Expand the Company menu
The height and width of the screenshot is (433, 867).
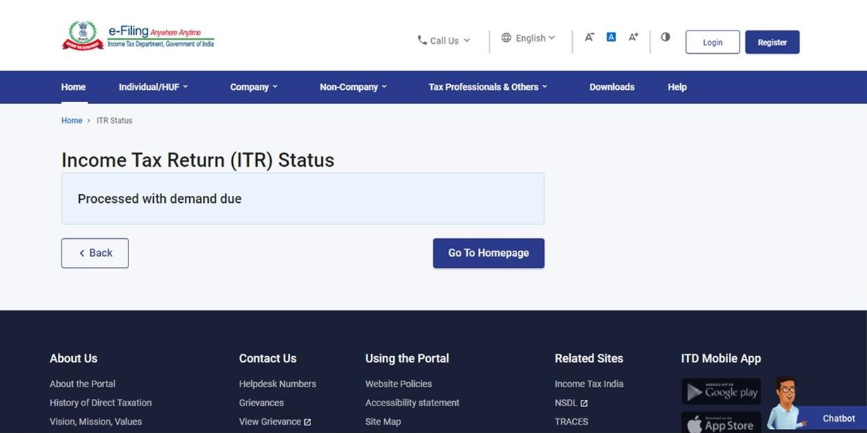253,87
